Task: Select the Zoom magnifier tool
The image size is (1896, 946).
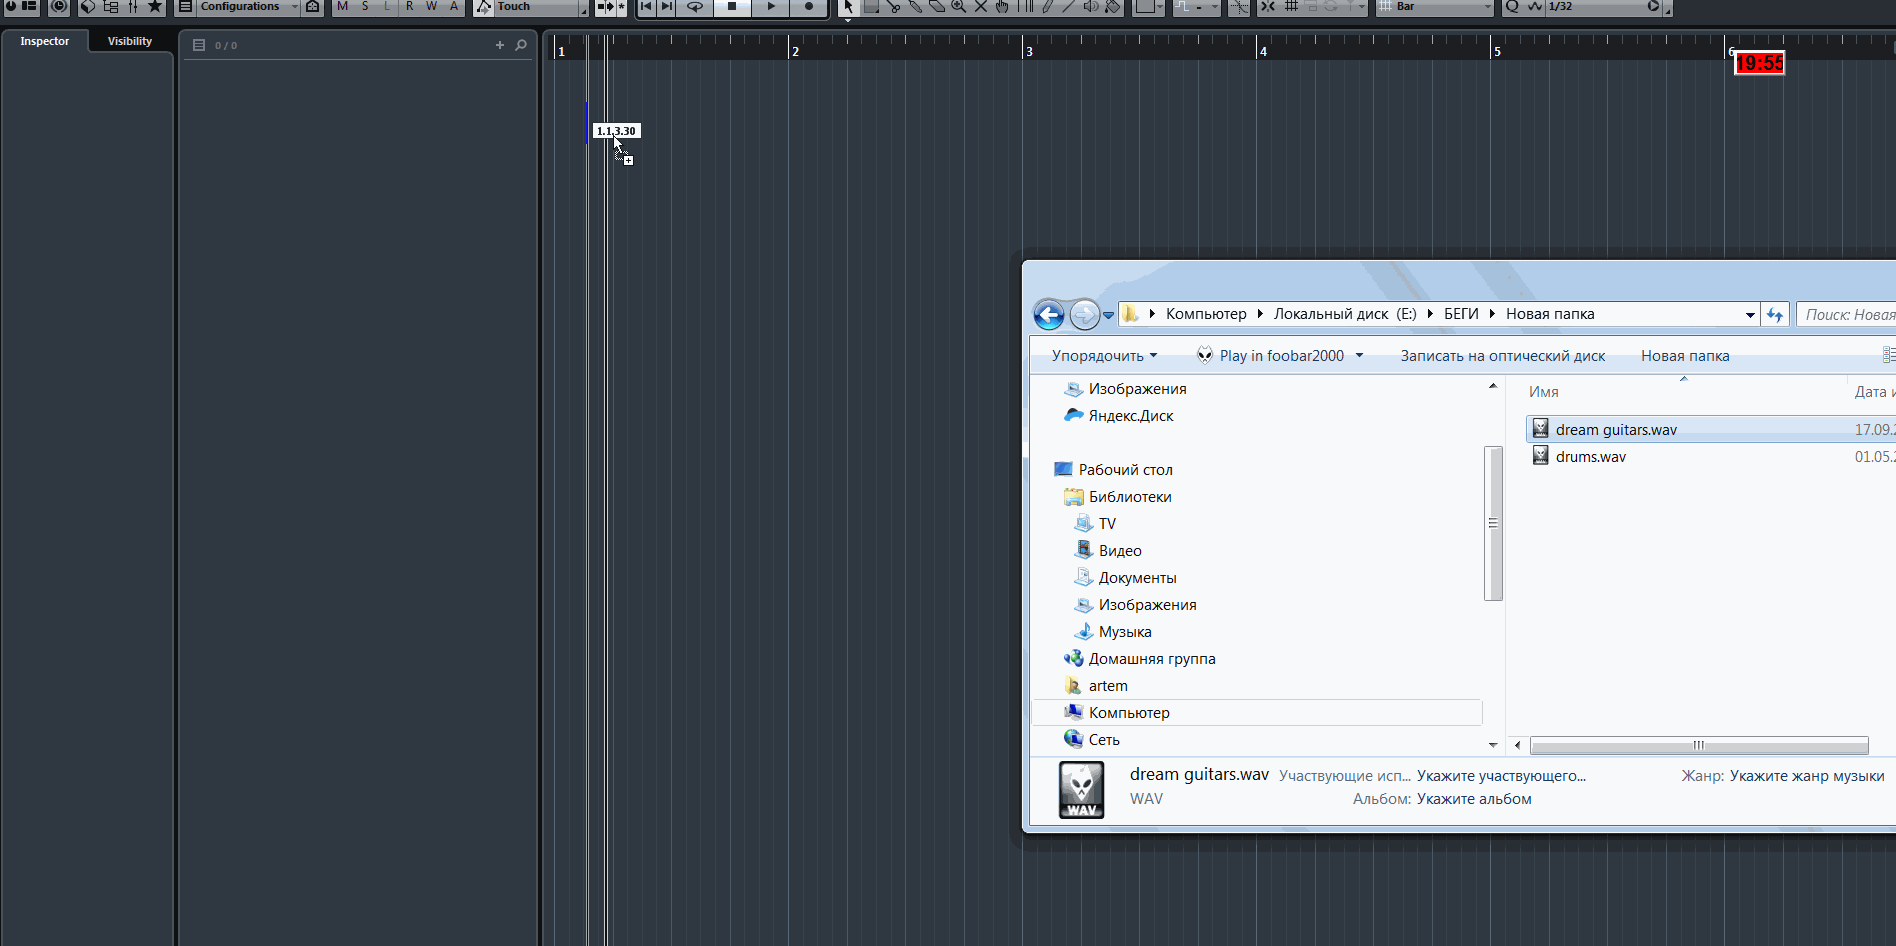Action: 959,6
